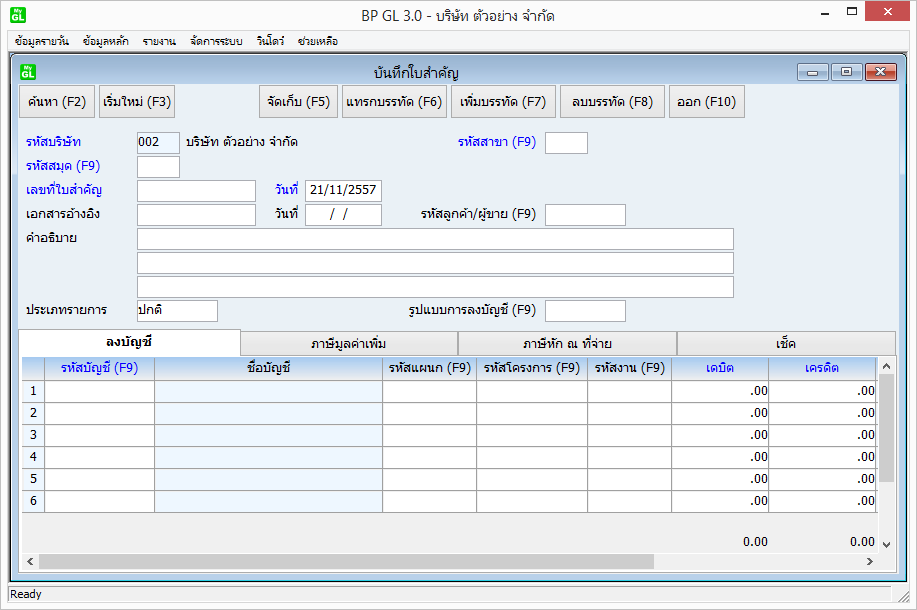Image resolution: width=917 pixels, height=610 pixels.
Task: Click the จัดเก็บ (F5) save button
Action: tap(298, 102)
